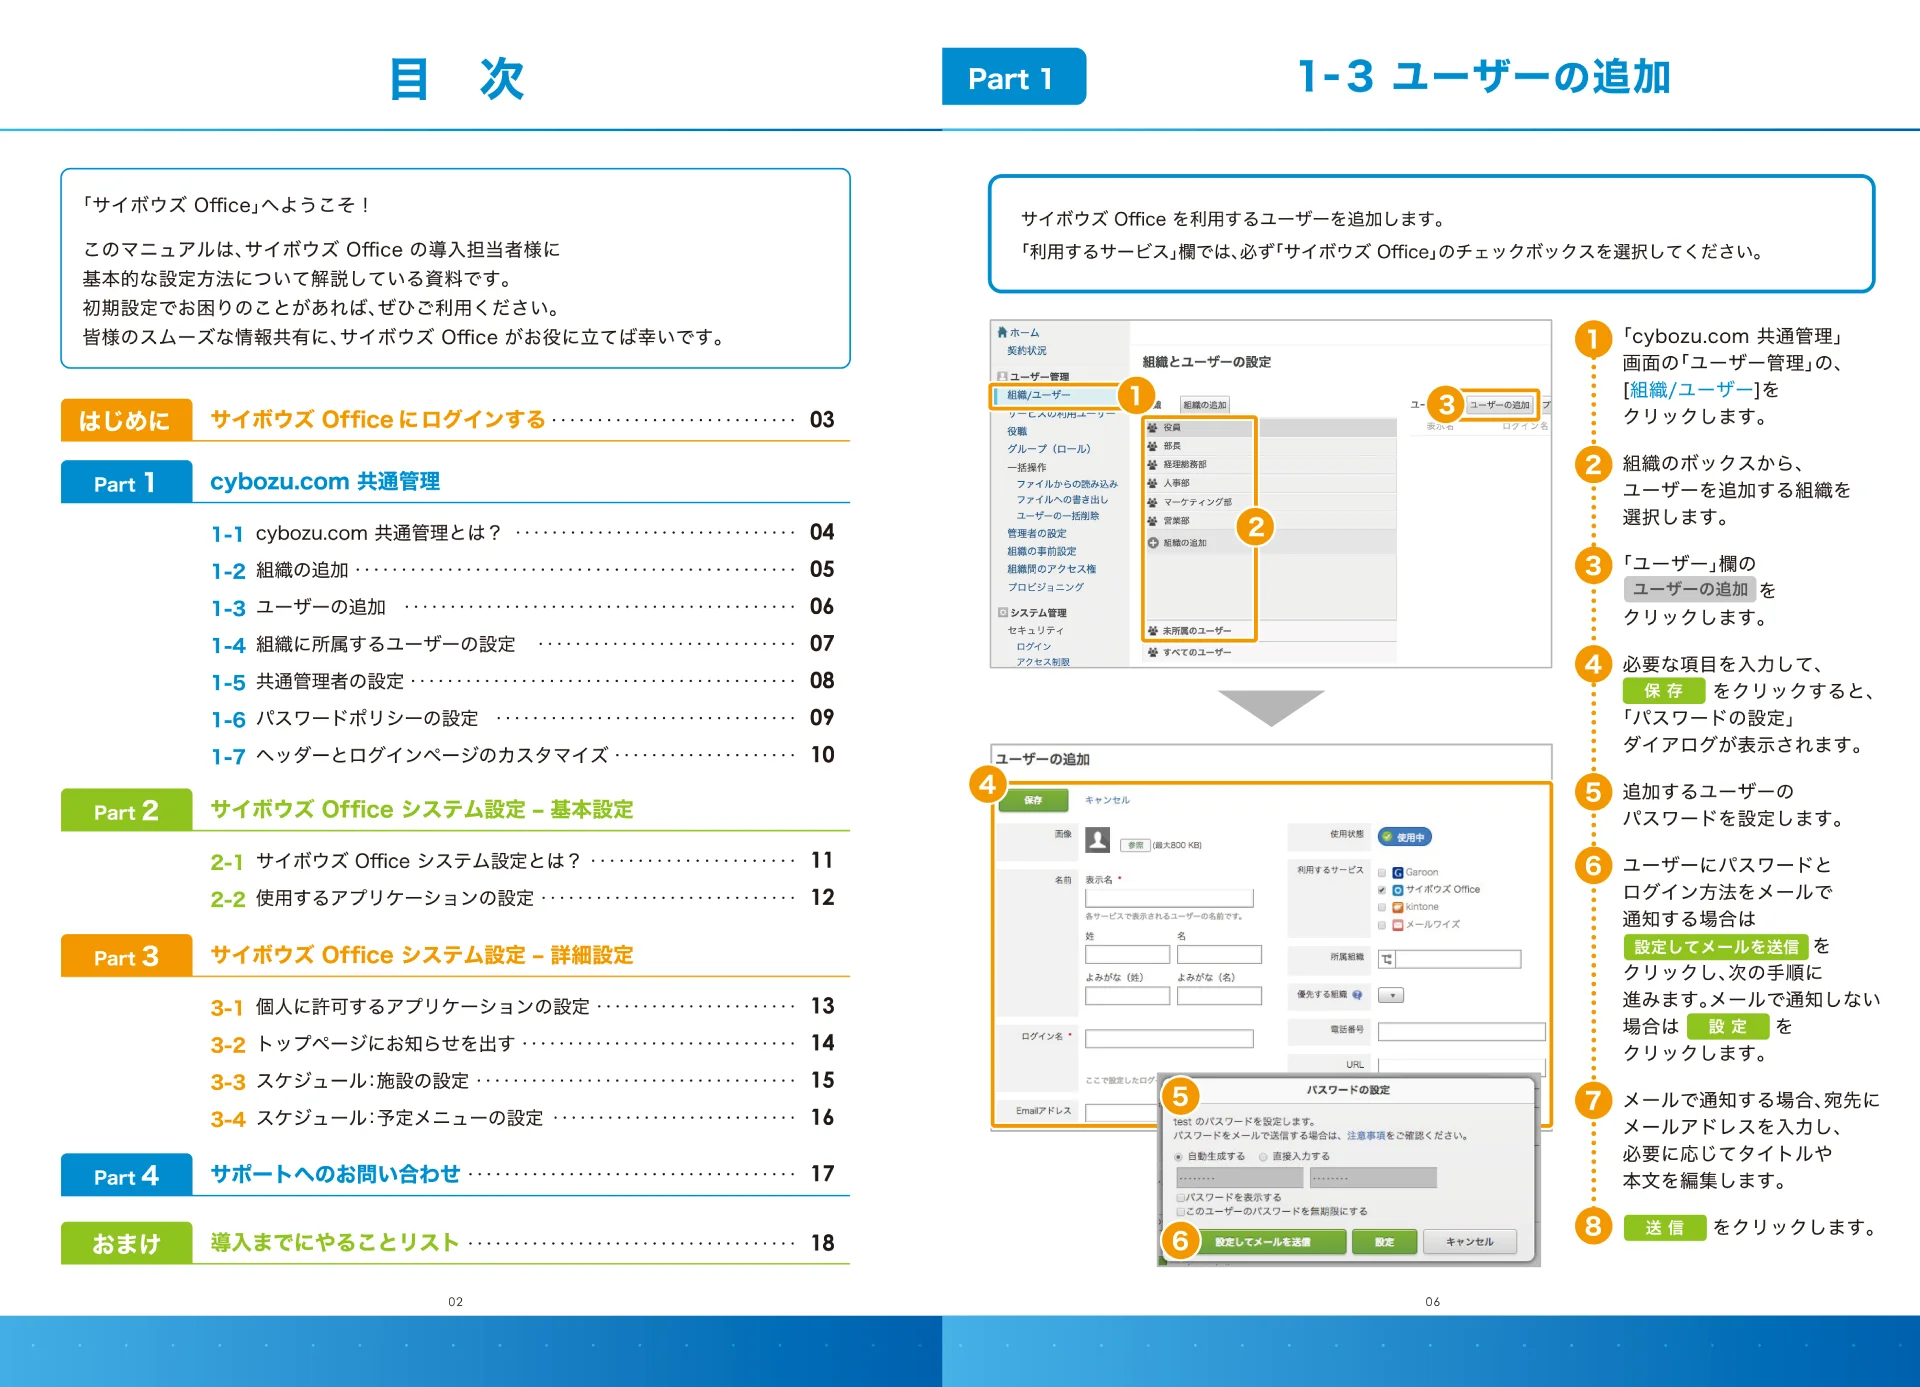Click the 注意事項 link in password dialog

(1365, 1136)
